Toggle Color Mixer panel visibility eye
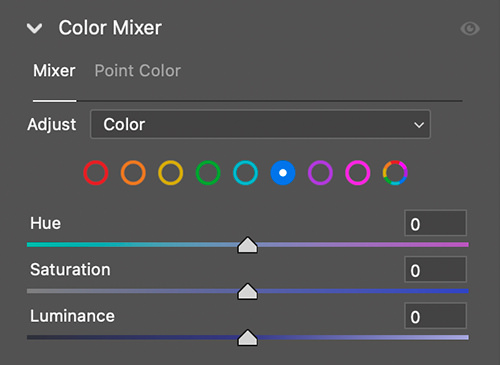Screen dimensions: 500x365 [x=470, y=29]
